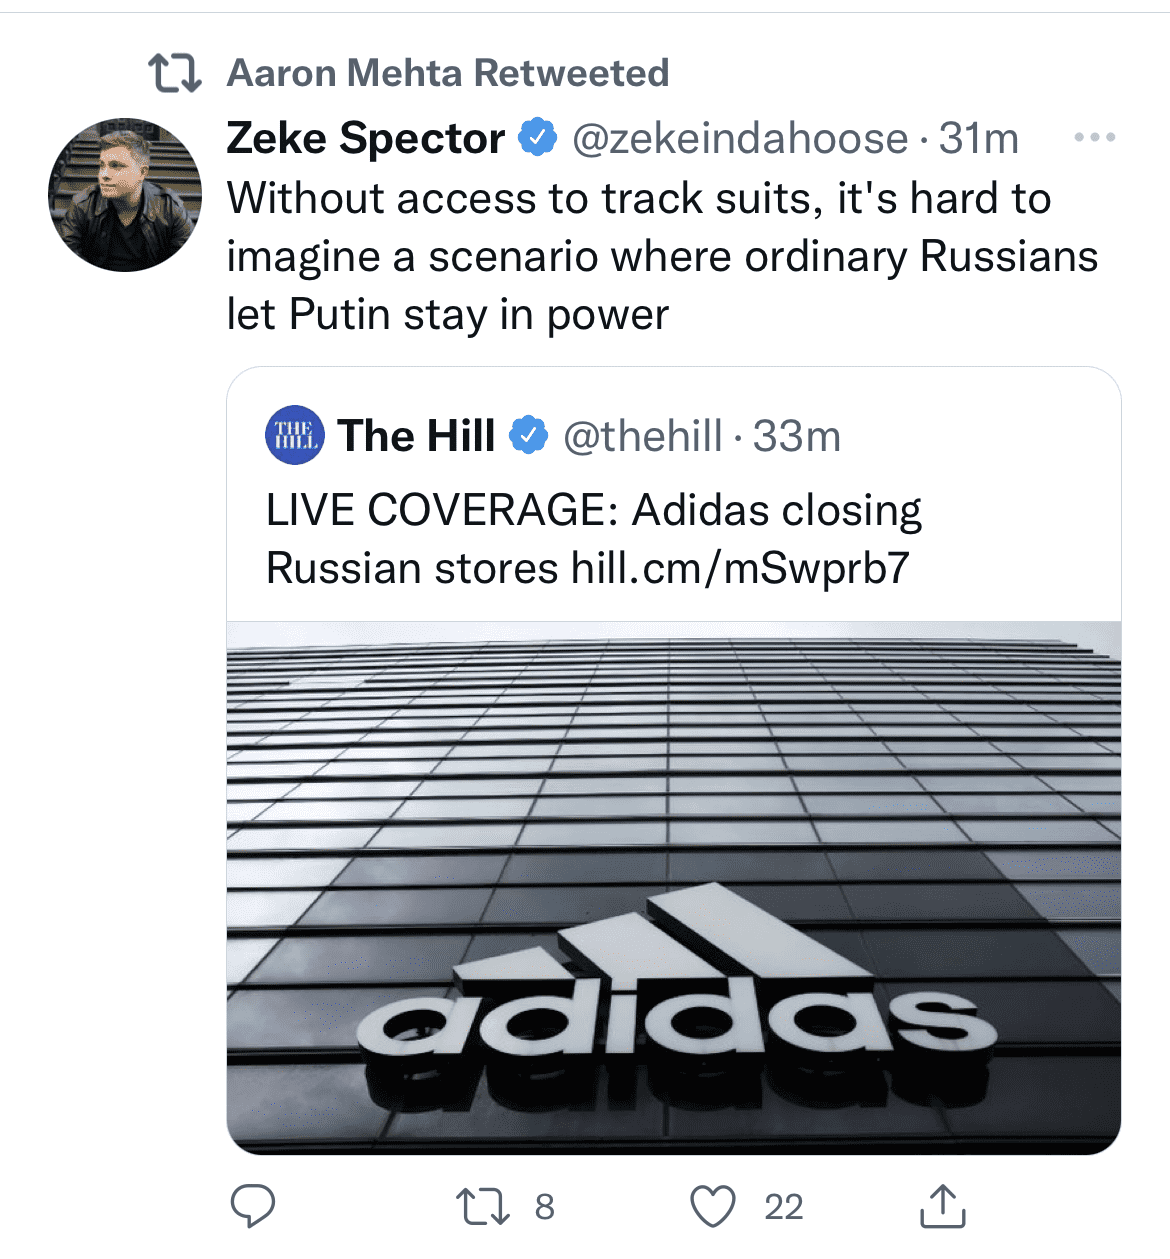The height and width of the screenshot is (1259, 1170).
Task: Open the Adidas building image
Action: [x=673, y=888]
